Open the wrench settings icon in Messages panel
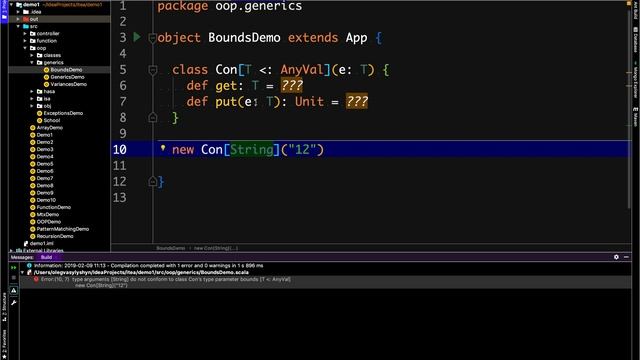Image resolution: width=640 pixels, height=360 pixels. point(13,302)
